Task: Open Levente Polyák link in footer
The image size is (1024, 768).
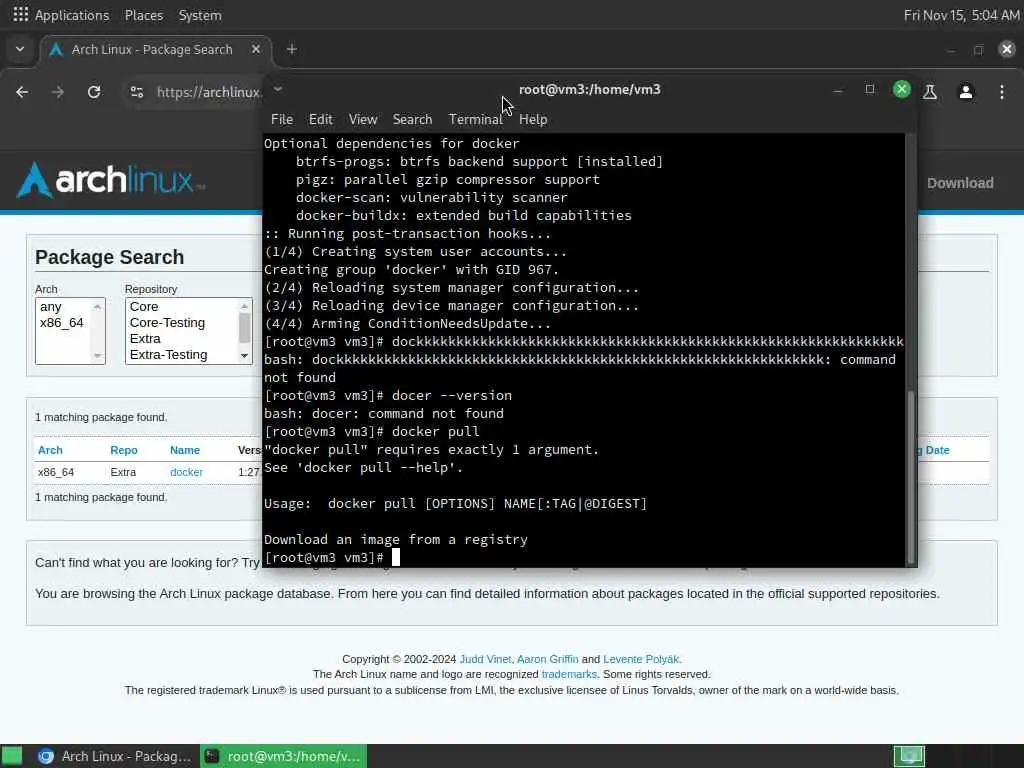Action: 641,659
